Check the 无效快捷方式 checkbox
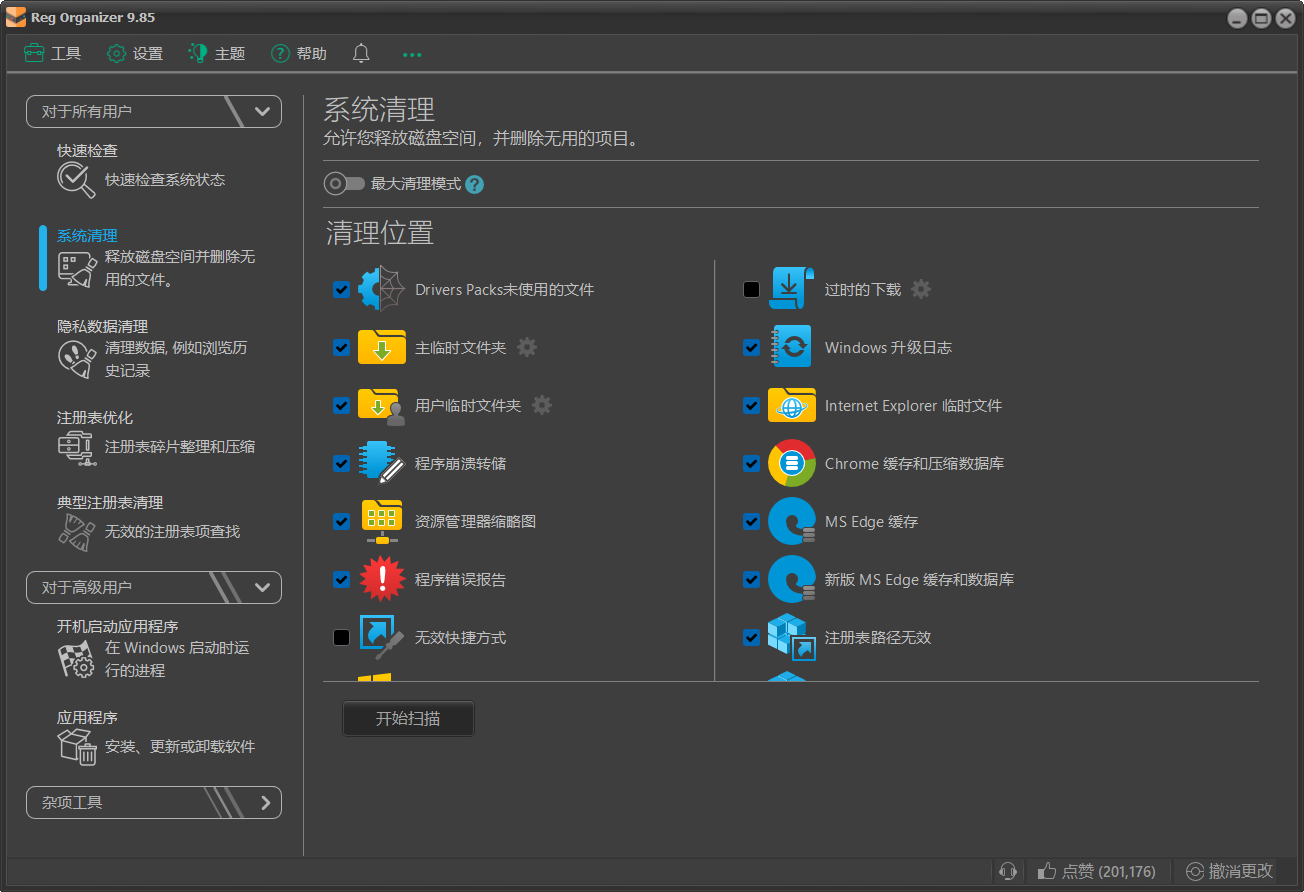Image resolution: width=1304 pixels, height=892 pixels. coord(342,638)
